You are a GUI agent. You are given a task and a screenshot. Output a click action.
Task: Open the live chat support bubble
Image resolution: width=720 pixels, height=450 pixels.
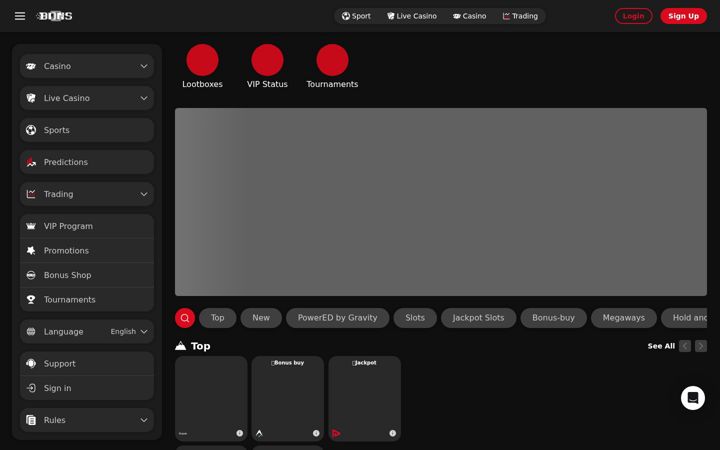point(692,398)
